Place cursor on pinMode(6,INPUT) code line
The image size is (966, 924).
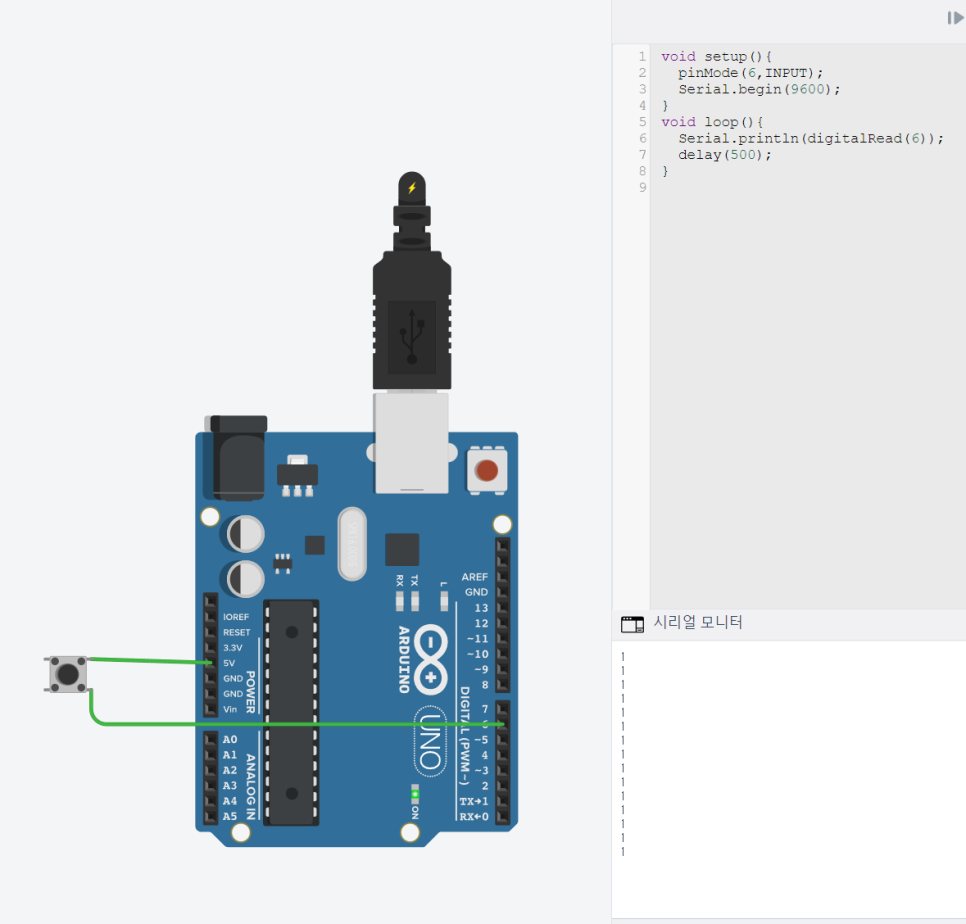coord(749,73)
